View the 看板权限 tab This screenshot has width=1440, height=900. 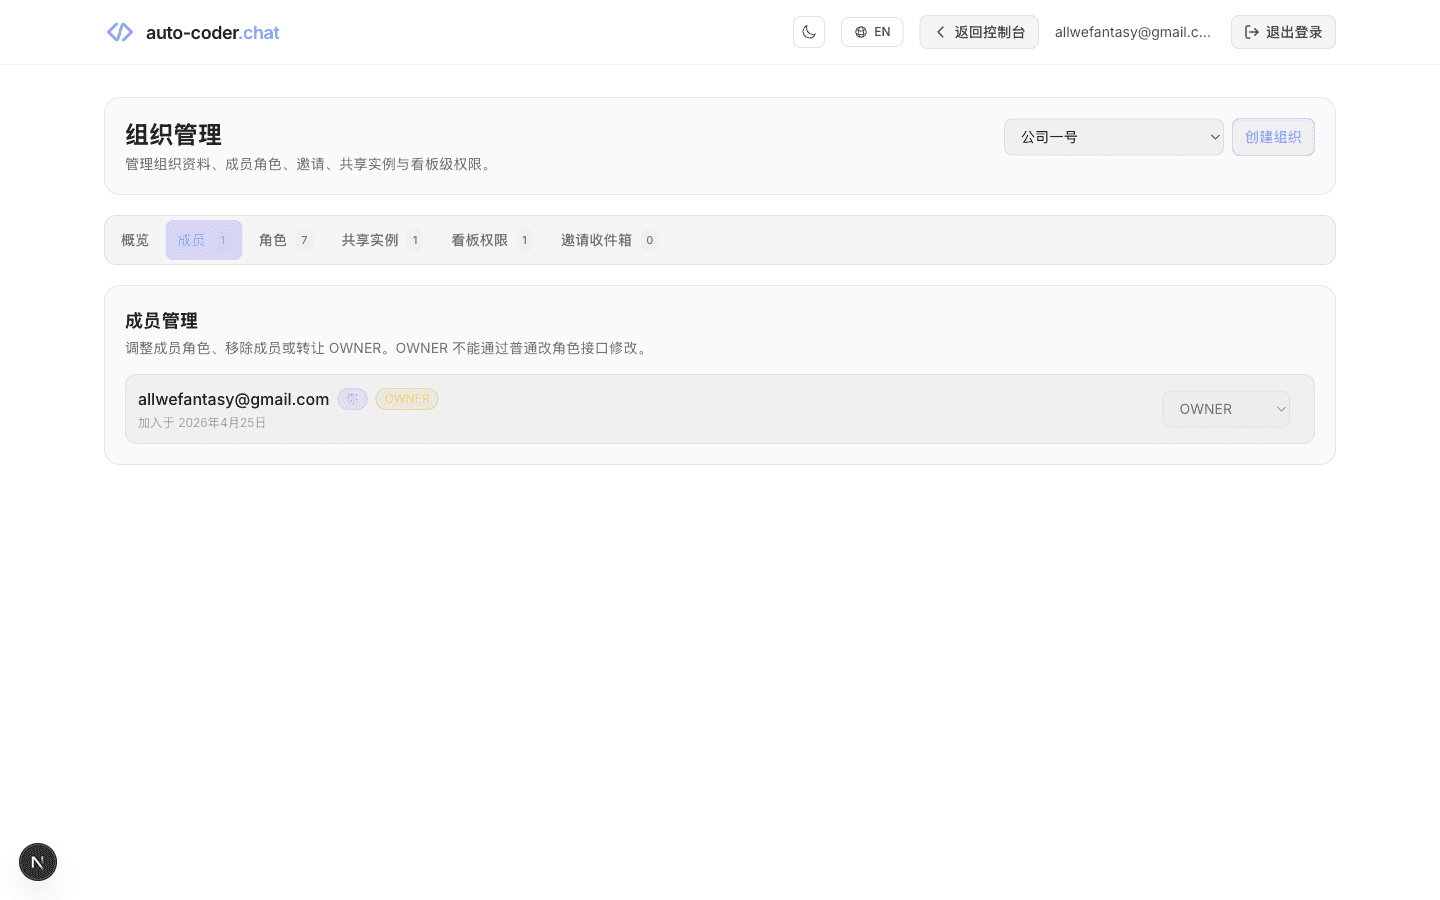(x=479, y=240)
